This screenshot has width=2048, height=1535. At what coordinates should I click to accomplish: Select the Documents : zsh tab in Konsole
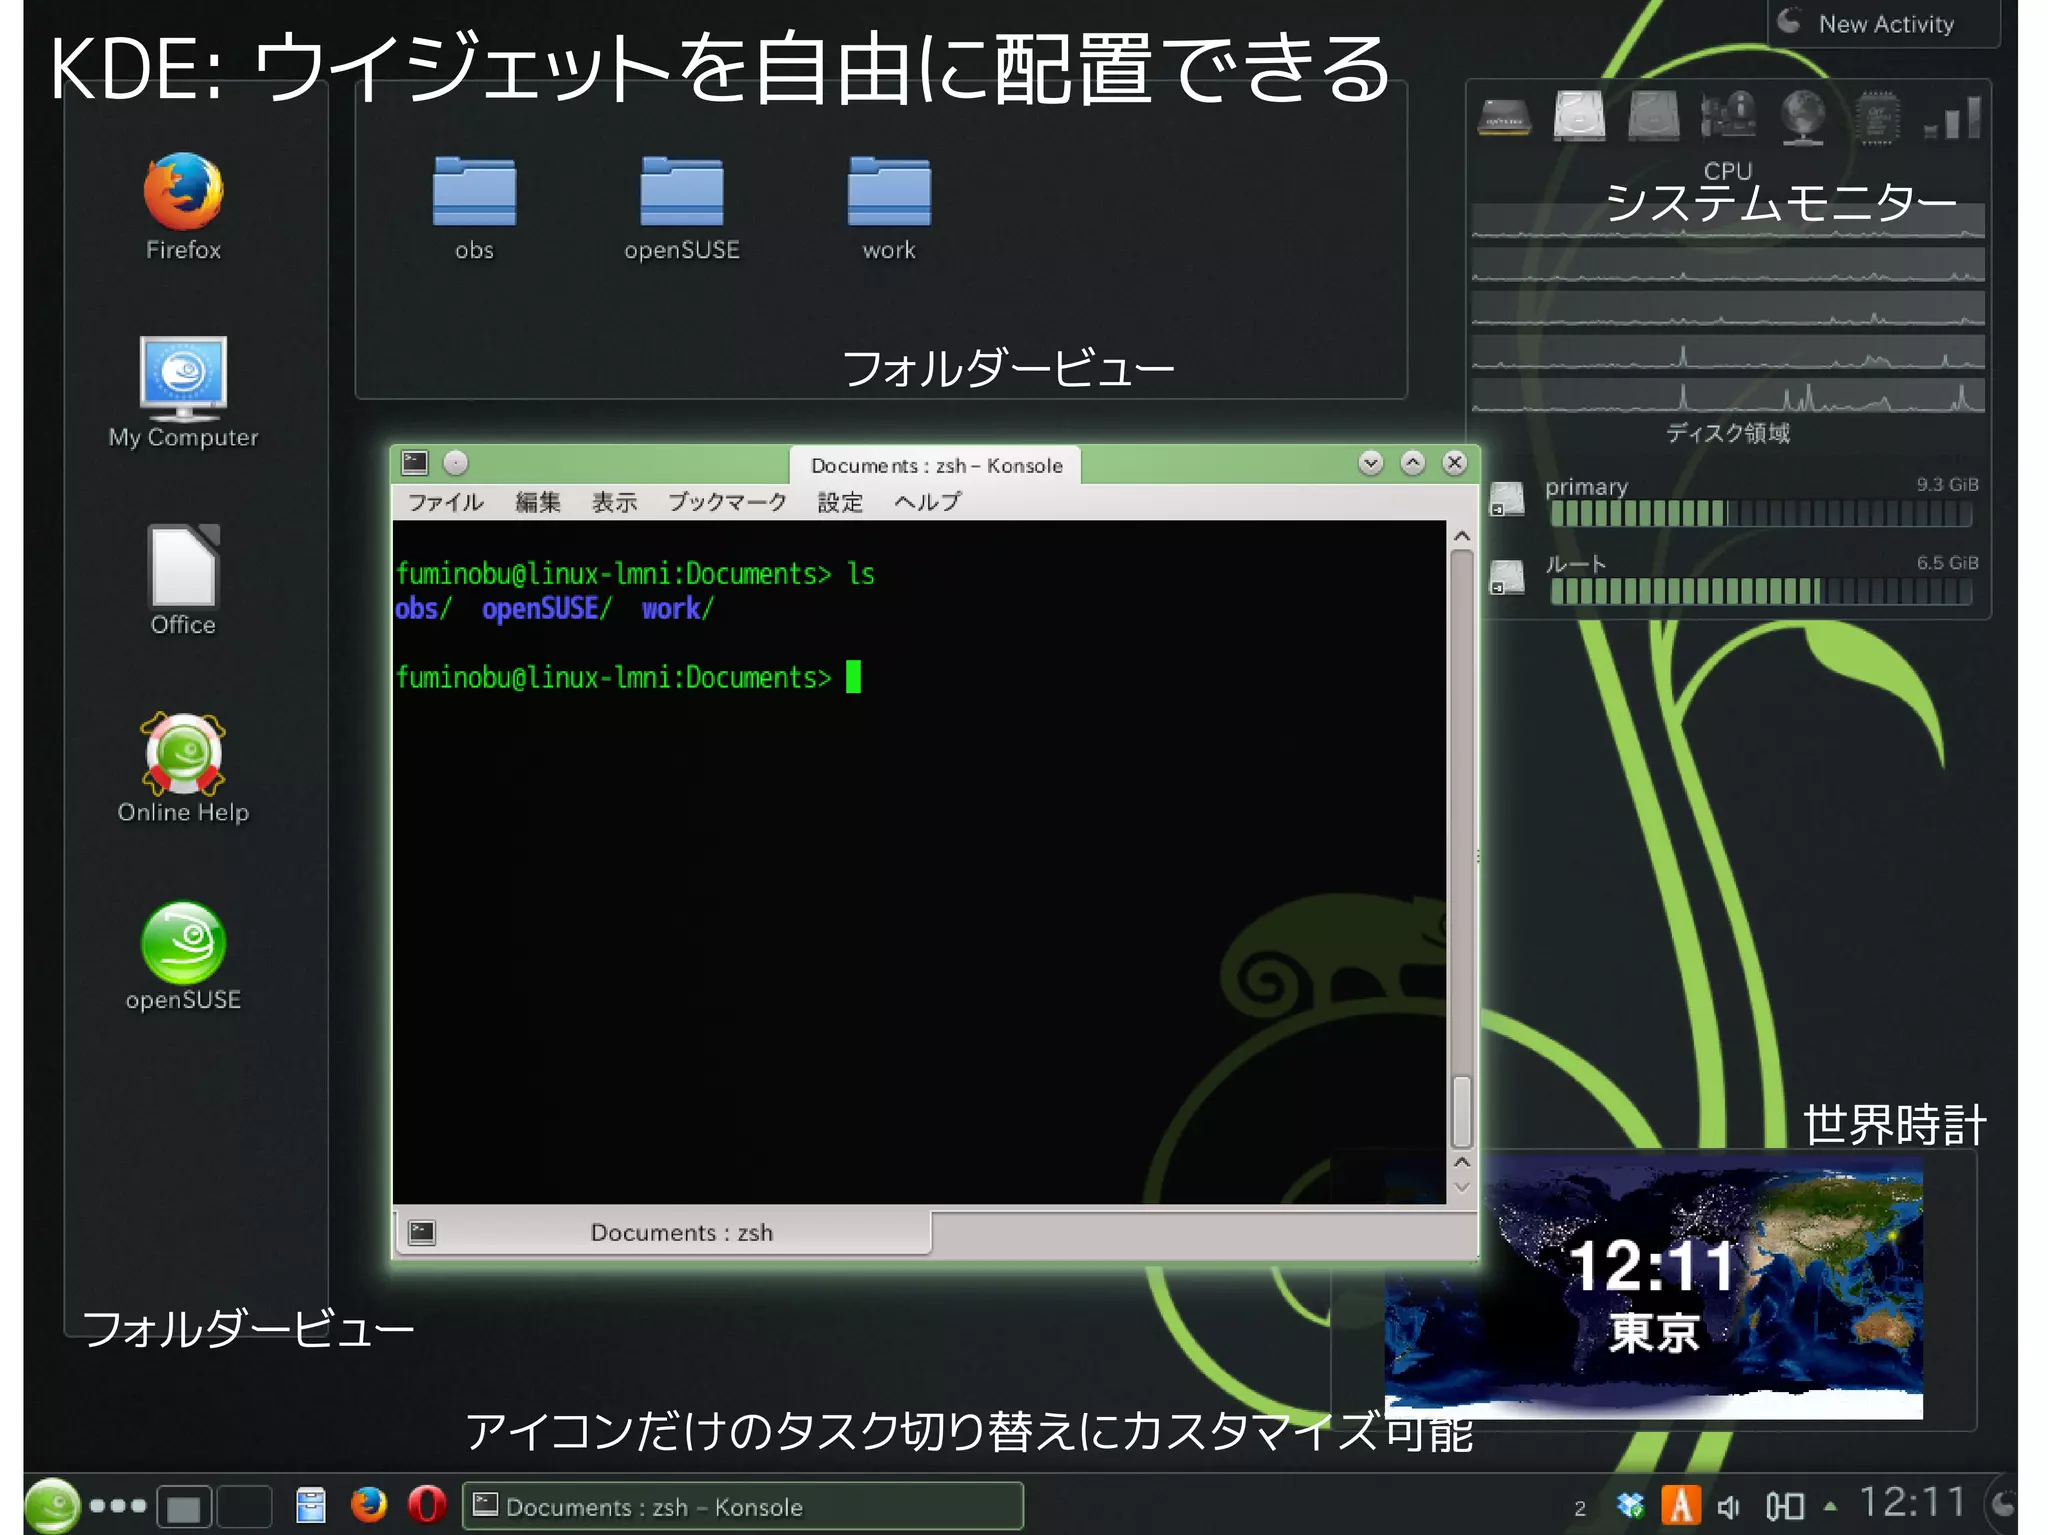click(x=664, y=1232)
